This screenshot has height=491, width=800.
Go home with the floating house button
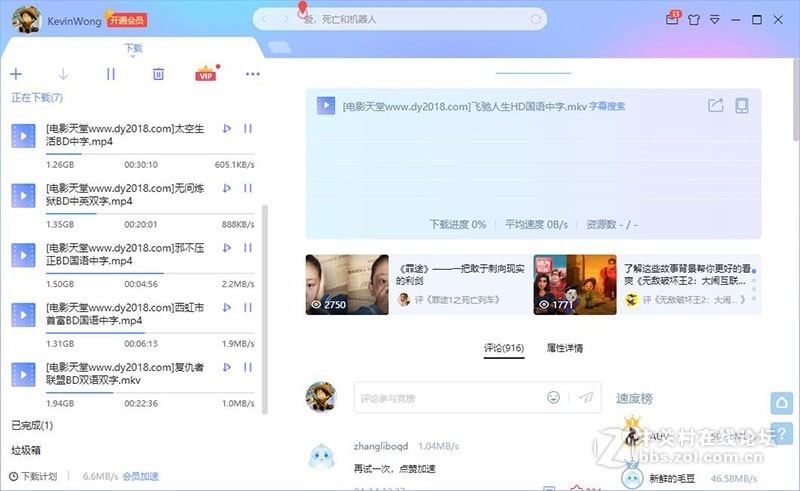(782, 403)
